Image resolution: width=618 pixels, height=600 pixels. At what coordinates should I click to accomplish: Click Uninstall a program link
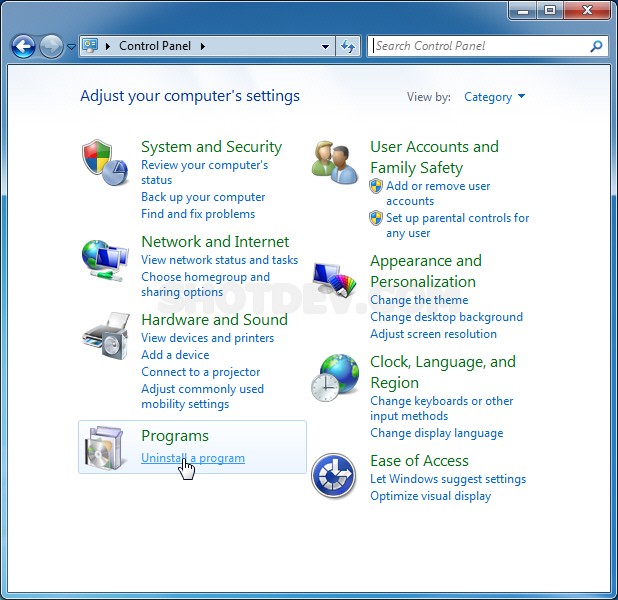193,458
